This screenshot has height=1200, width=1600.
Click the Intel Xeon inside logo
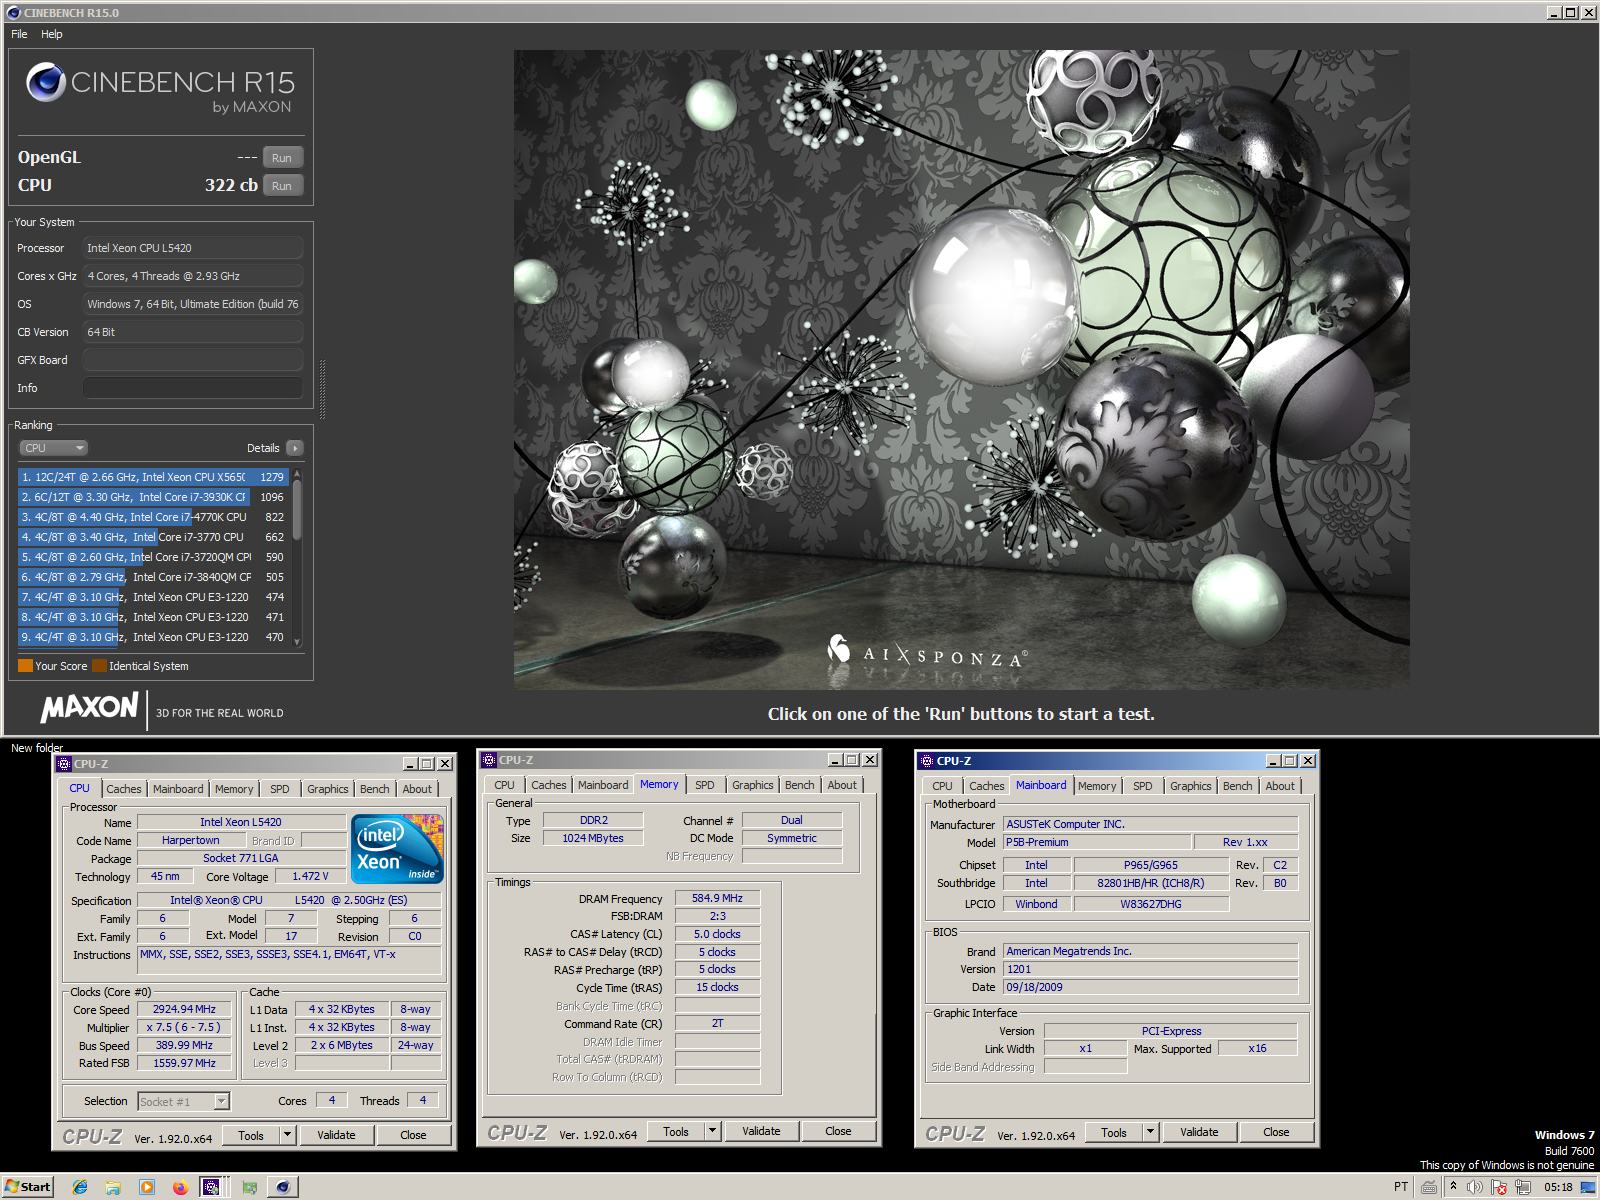click(397, 848)
